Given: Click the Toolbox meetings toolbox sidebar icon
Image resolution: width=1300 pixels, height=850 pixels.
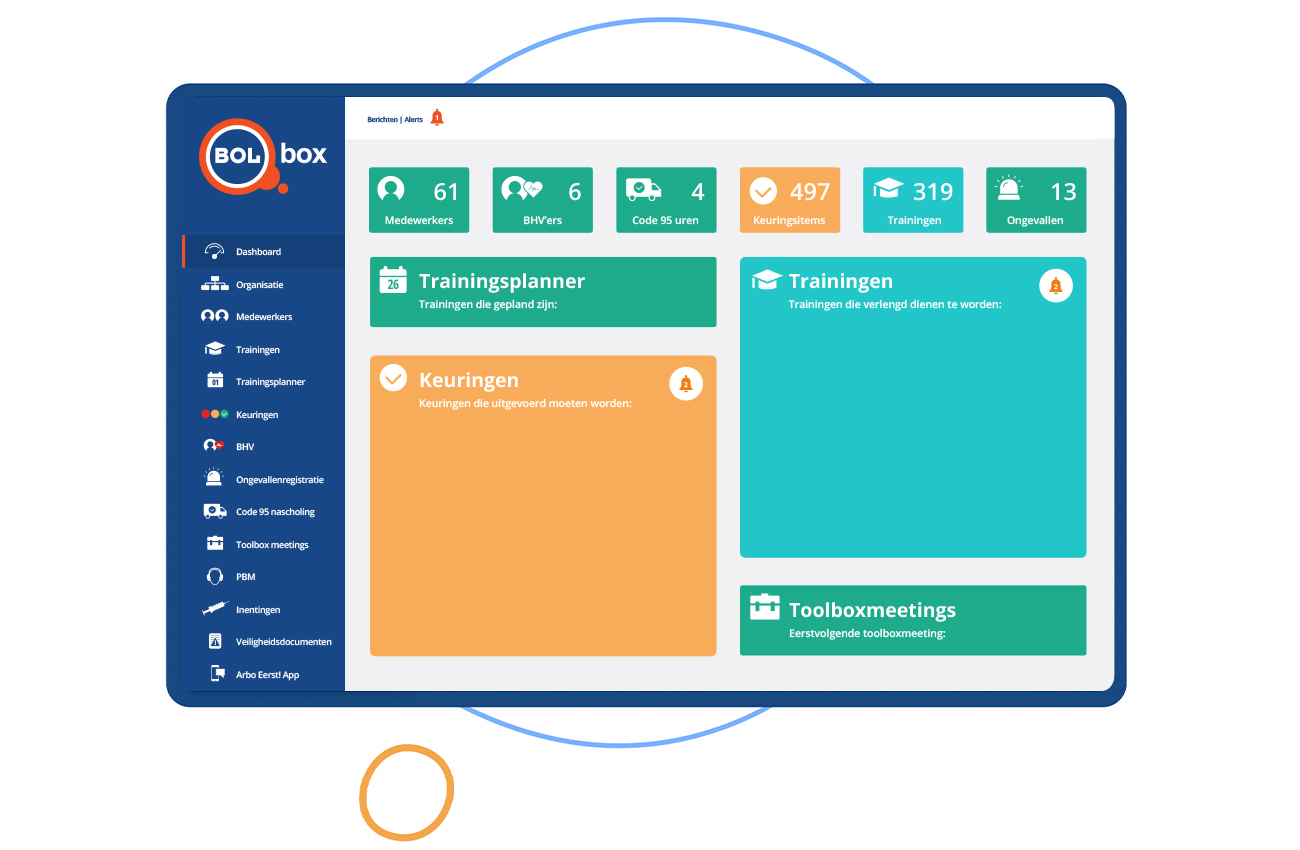Looking at the screenshot, I should 214,544.
